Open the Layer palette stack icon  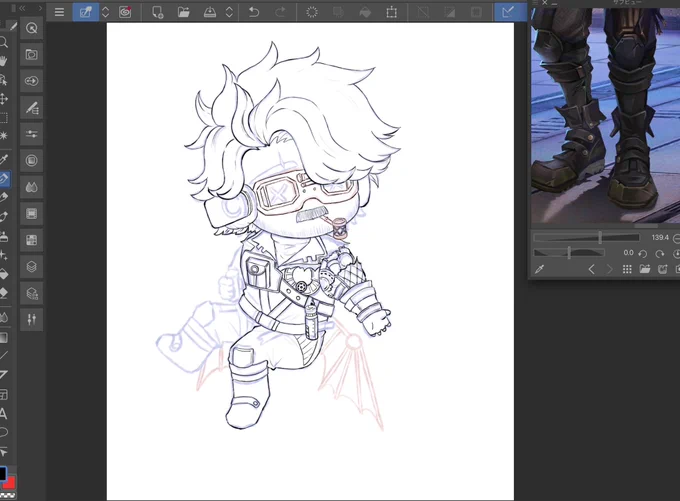point(31,266)
